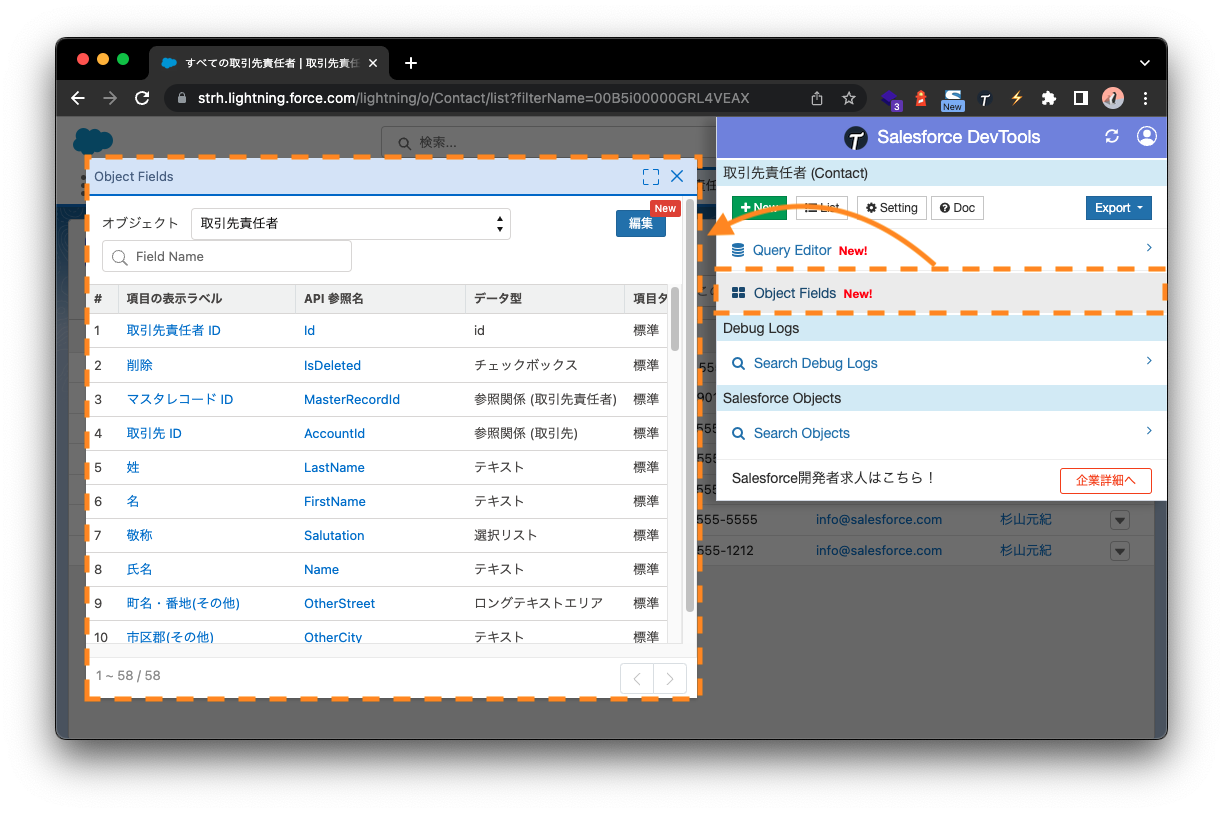This screenshot has height=813, width=1223.
Task: Click the refresh icon in Salesforce DevTools header
Action: tap(1112, 136)
